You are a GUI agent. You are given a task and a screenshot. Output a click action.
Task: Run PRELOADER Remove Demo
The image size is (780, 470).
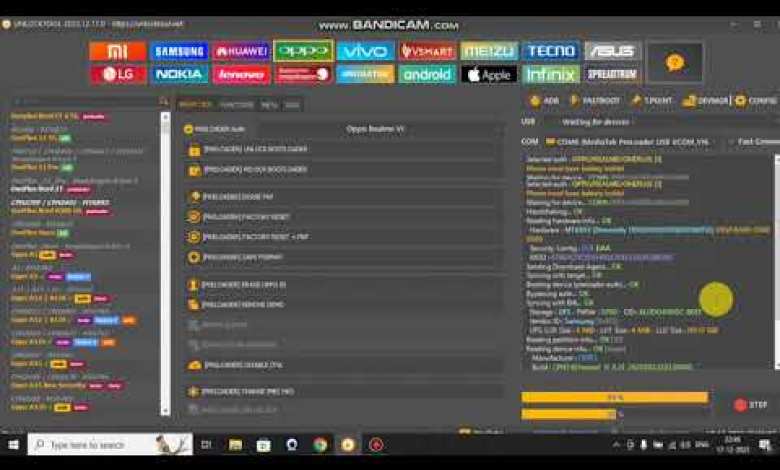343,304
